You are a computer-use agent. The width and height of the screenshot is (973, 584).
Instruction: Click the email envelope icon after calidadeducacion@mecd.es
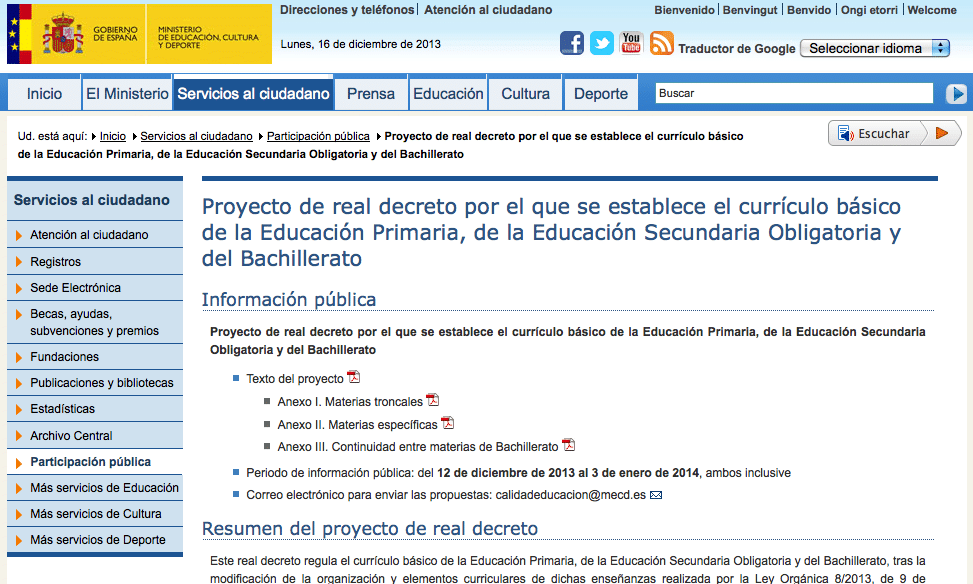click(x=656, y=495)
